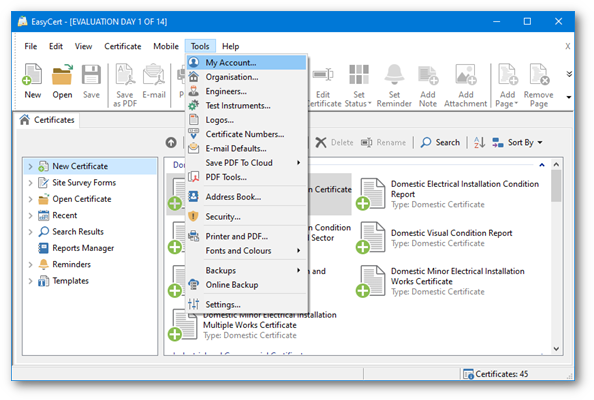The image size is (594, 400).
Task: Click the Search button
Action: click(440, 142)
